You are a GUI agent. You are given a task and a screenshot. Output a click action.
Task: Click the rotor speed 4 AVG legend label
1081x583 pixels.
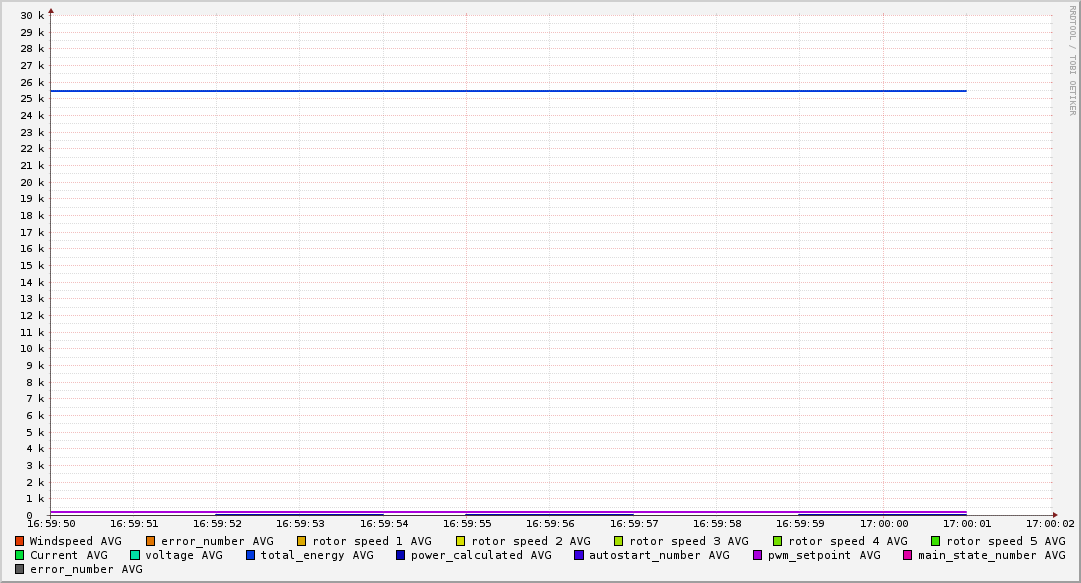[847, 541]
